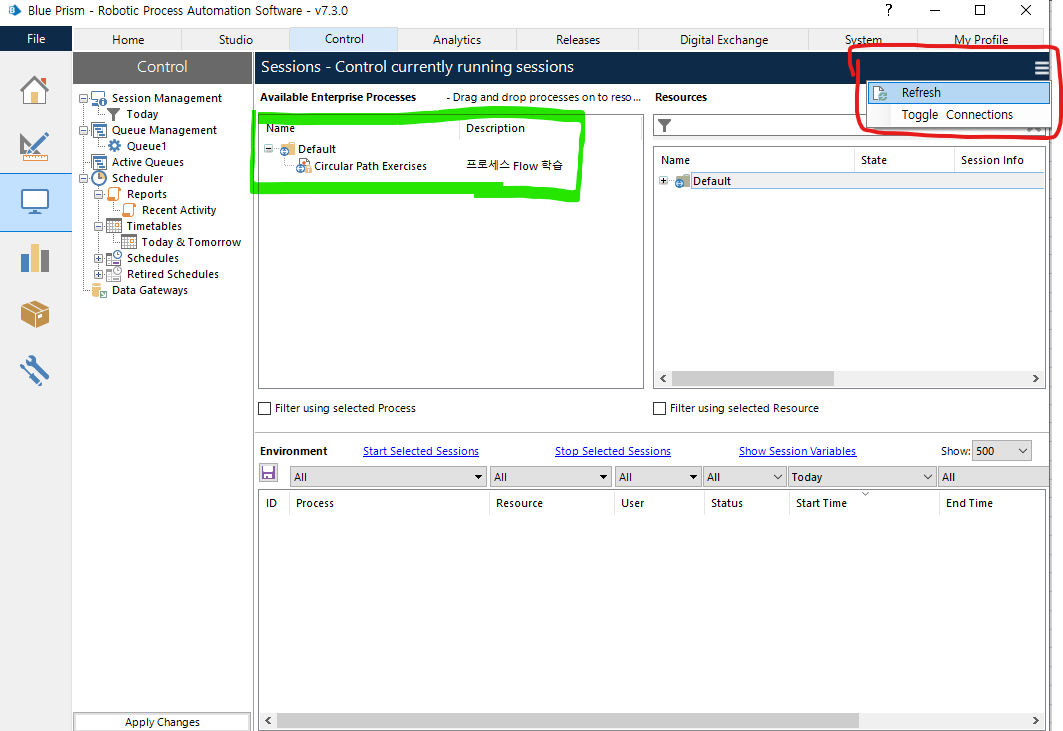
Task: Click the Session Management tree icon
Action: pos(99,98)
